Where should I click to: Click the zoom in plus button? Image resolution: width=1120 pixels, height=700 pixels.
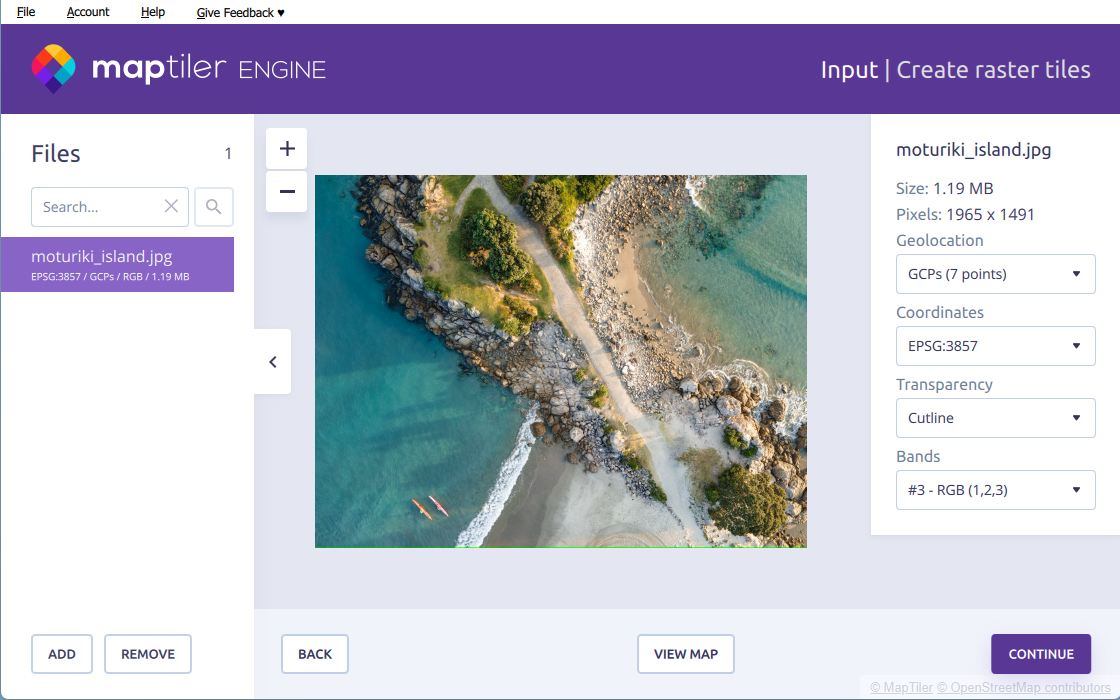pos(287,149)
